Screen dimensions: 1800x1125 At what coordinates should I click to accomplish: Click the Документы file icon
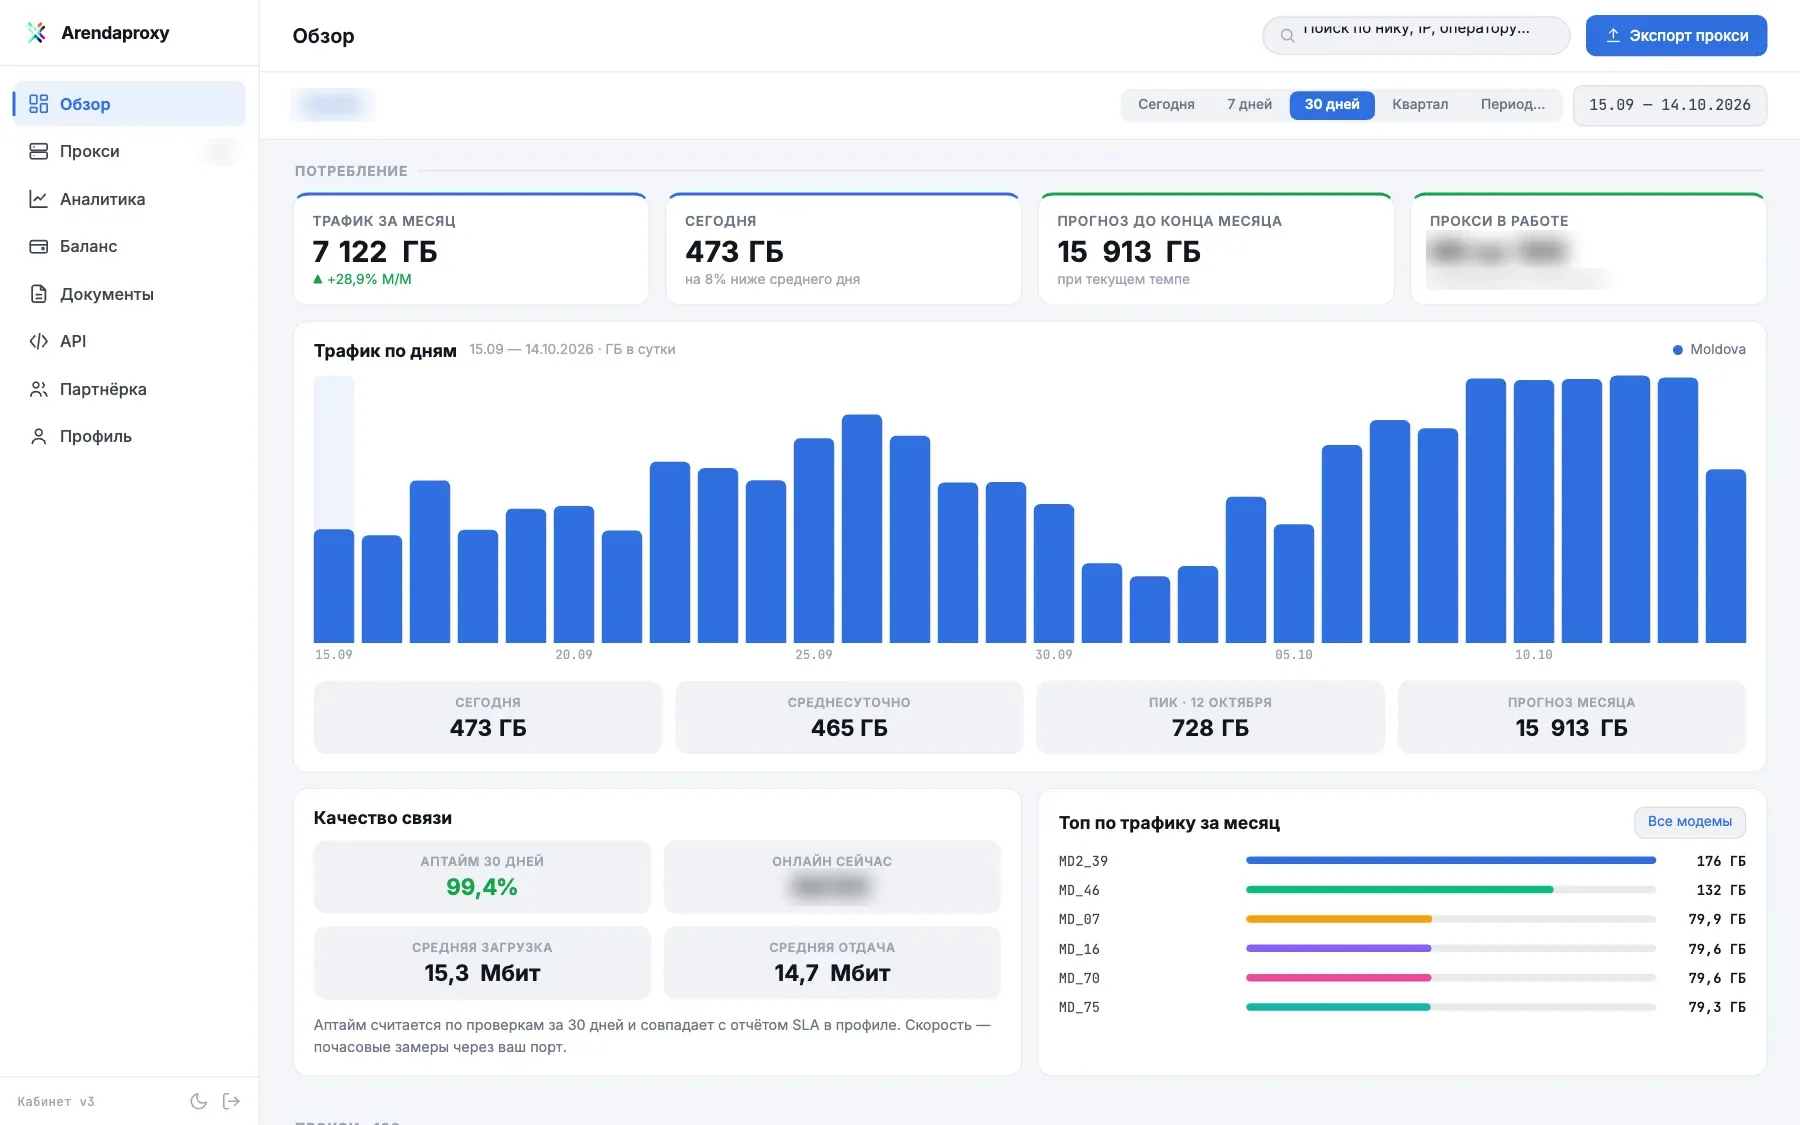(x=38, y=294)
